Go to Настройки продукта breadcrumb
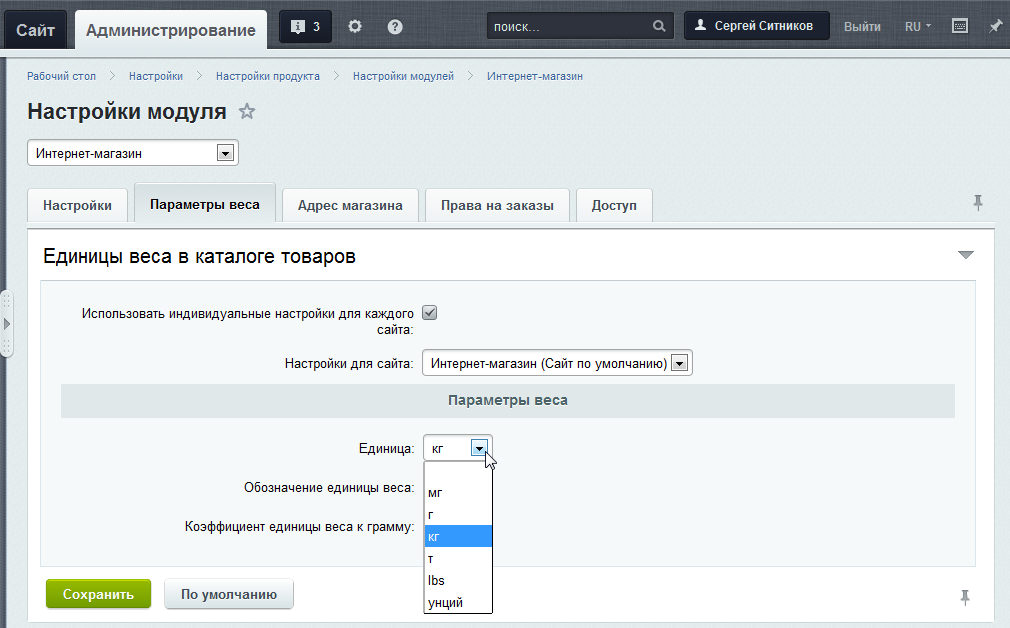This screenshot has width=1010, height=628. (268, 76)
